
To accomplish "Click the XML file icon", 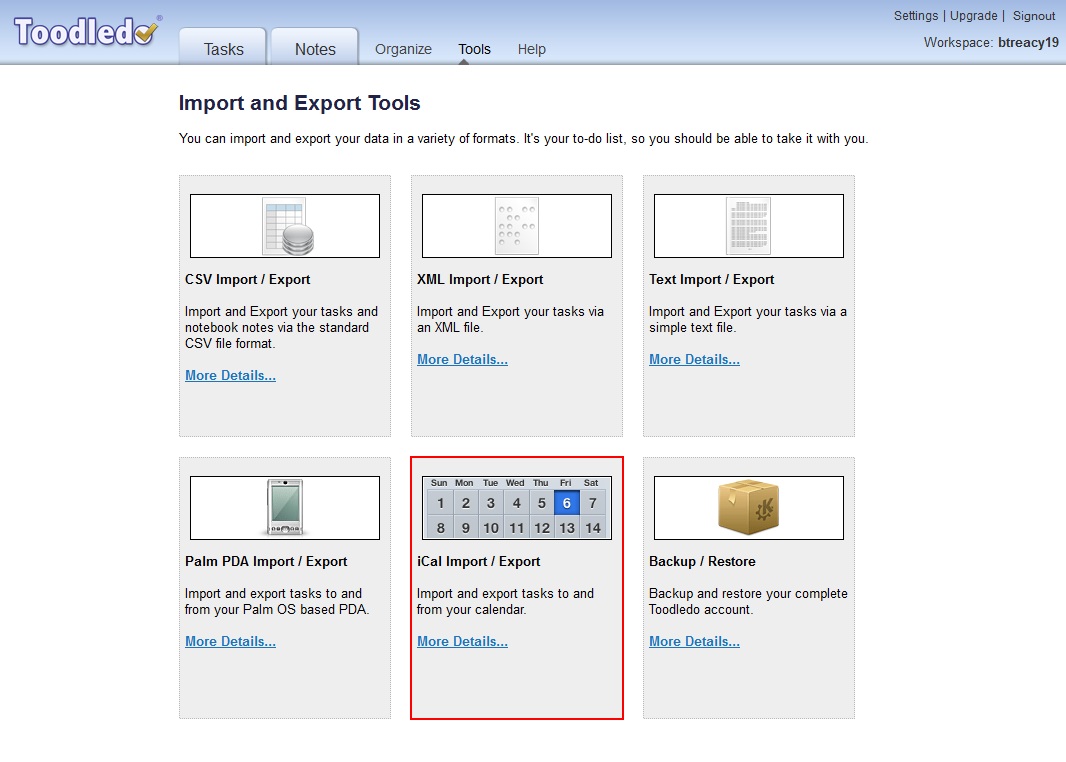I will pyautogui.click(x=517, y=226).
